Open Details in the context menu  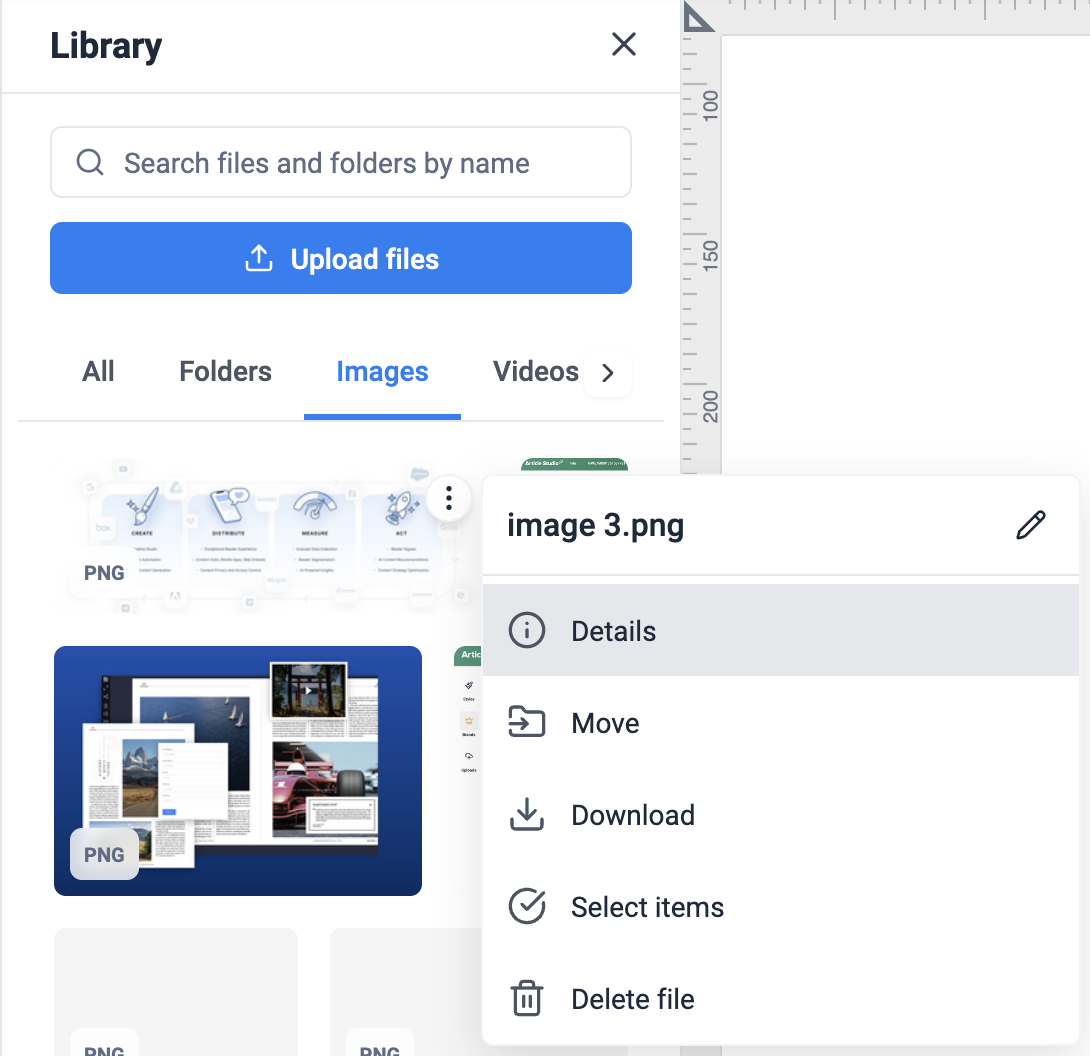[613, 631]
